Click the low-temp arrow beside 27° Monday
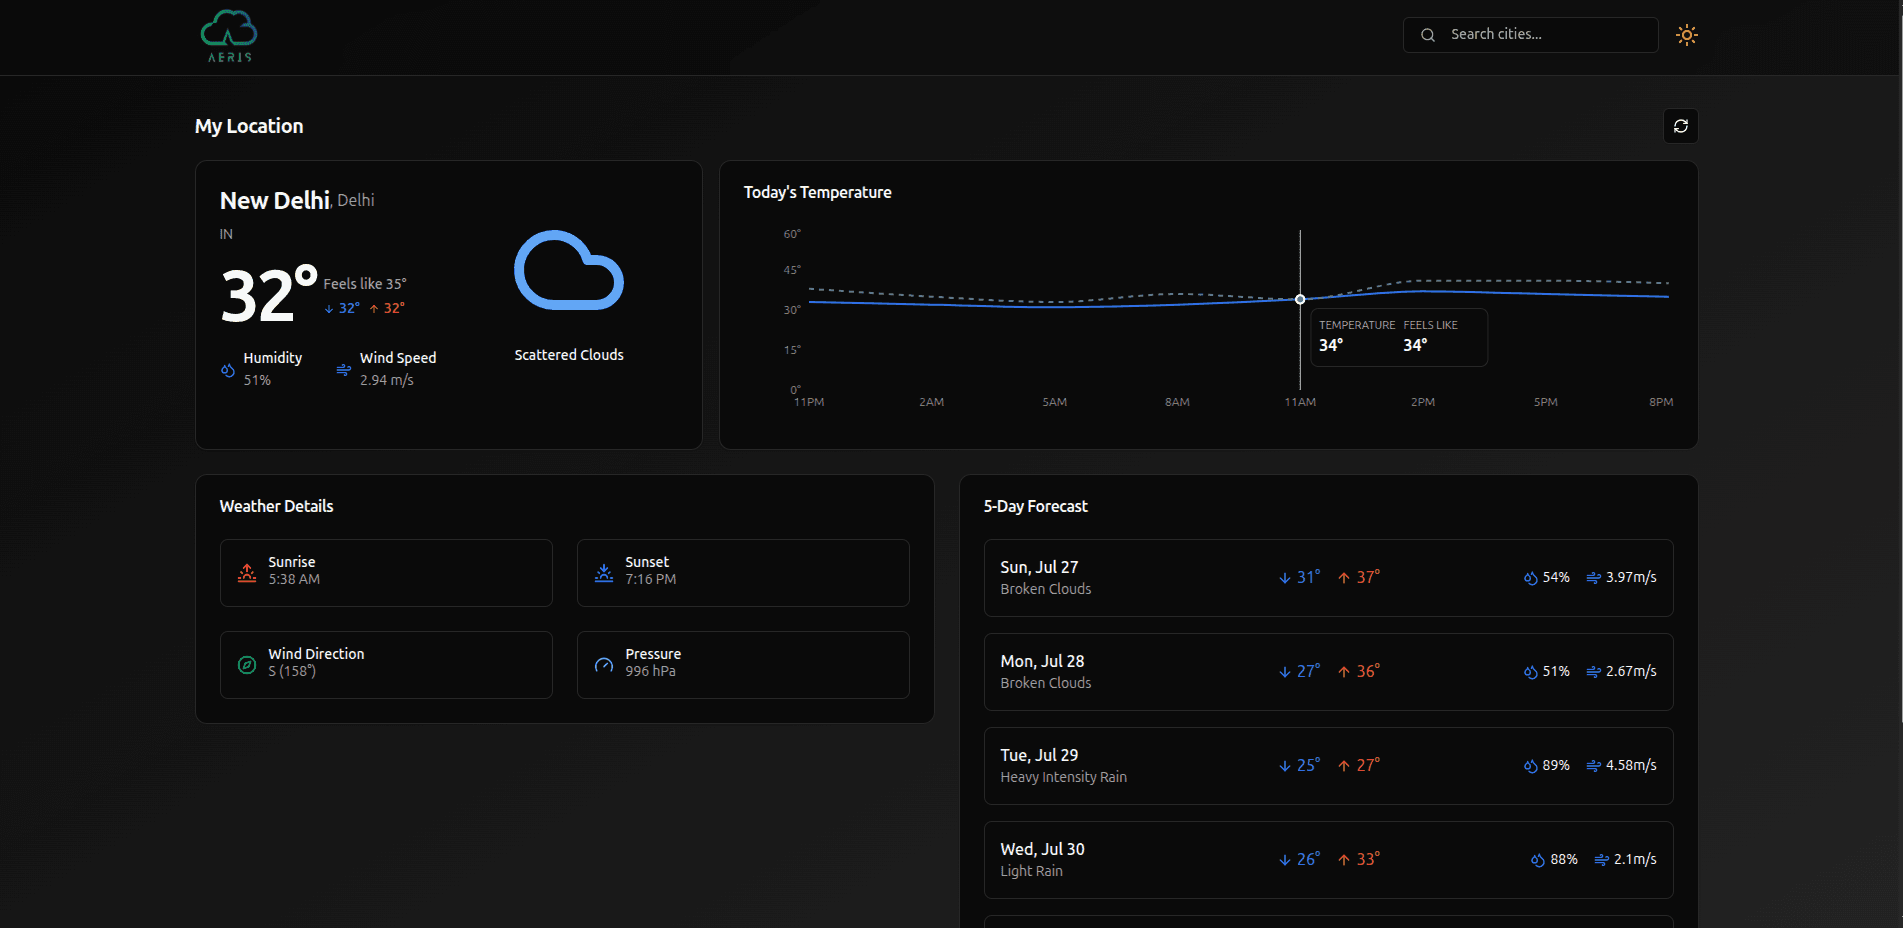The width and height of the screenshot is (1903, 928). click(1285, 672)
